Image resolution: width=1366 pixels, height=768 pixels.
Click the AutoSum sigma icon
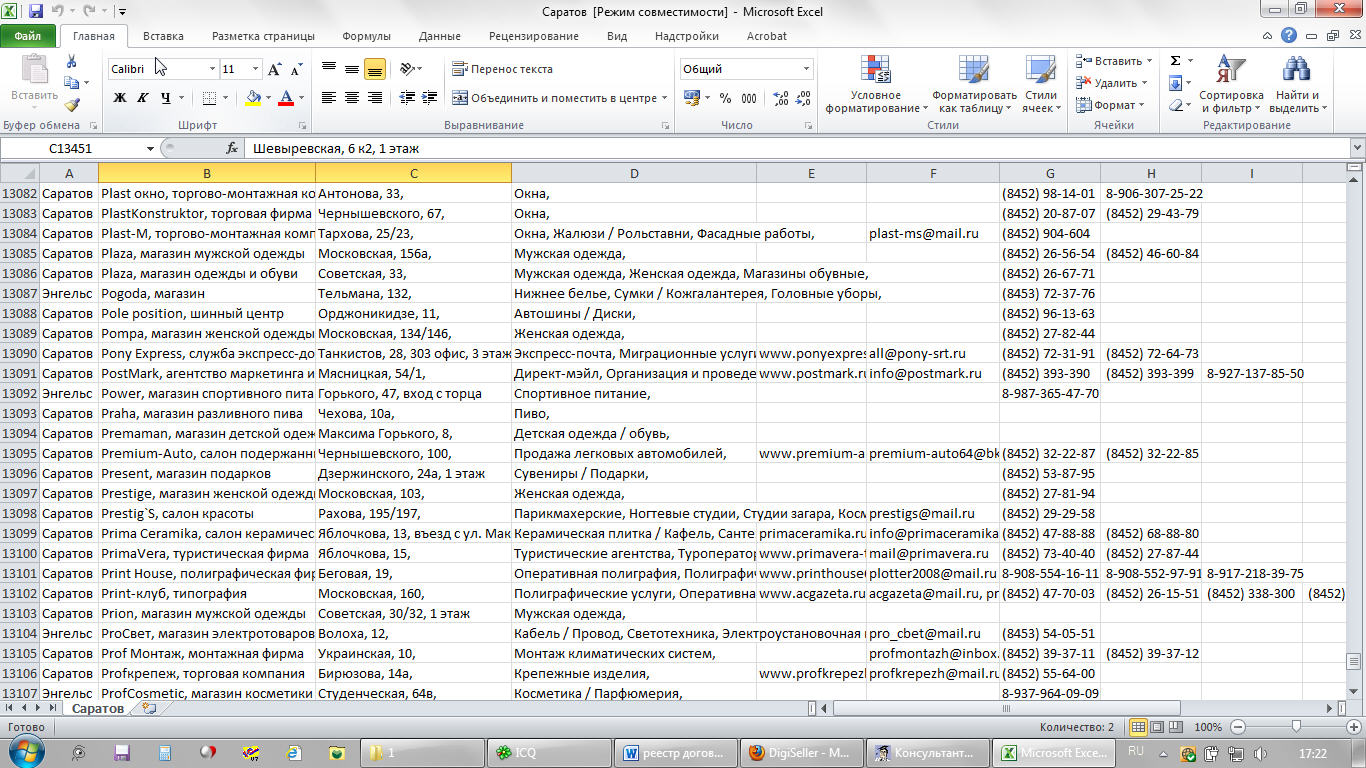pos(1176,61)
